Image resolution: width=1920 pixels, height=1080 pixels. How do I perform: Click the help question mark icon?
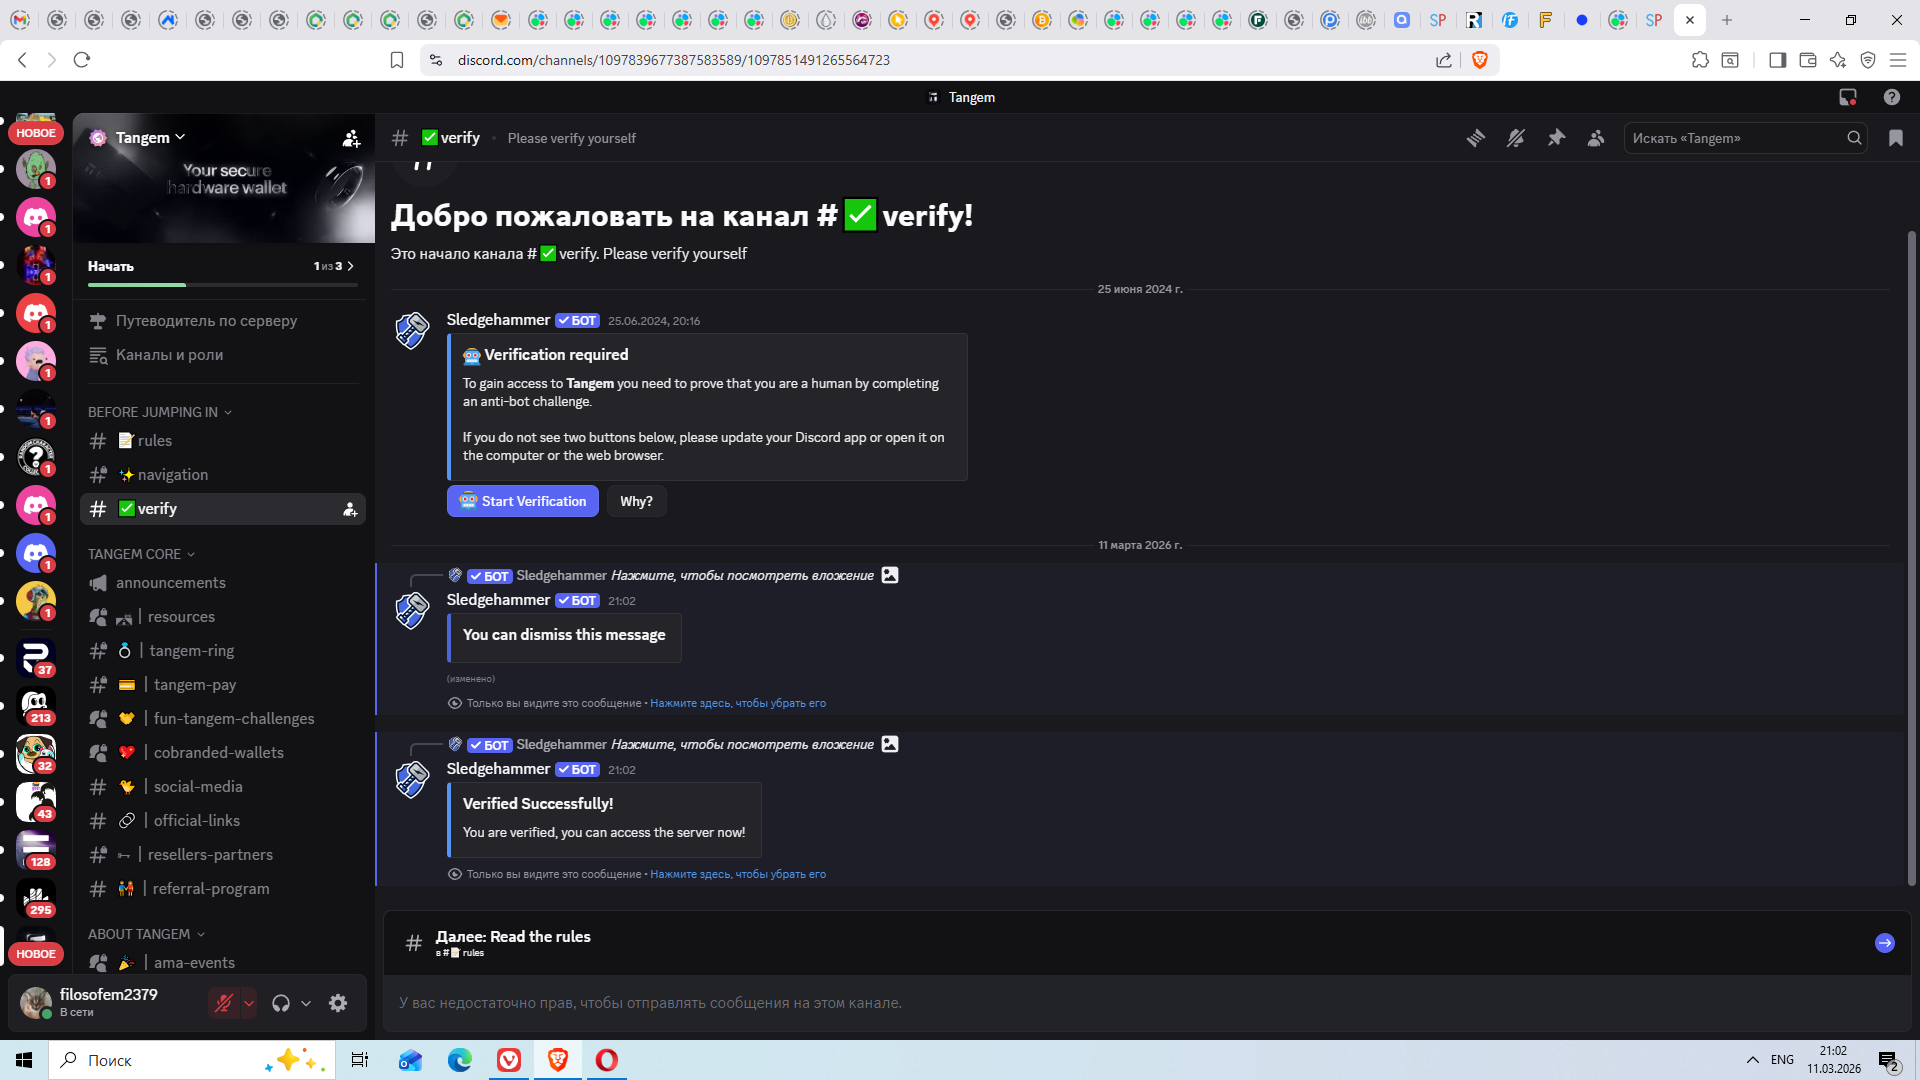click(1891, 97)
